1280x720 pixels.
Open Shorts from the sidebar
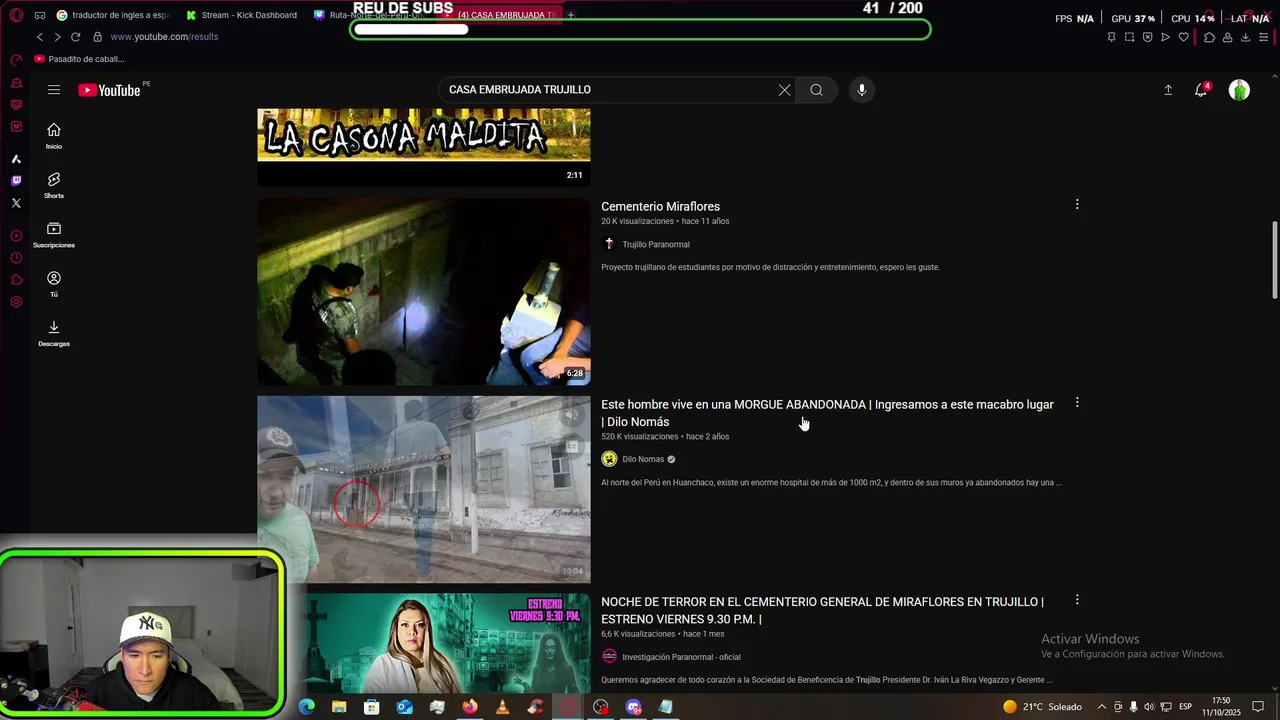coord(54,185)
